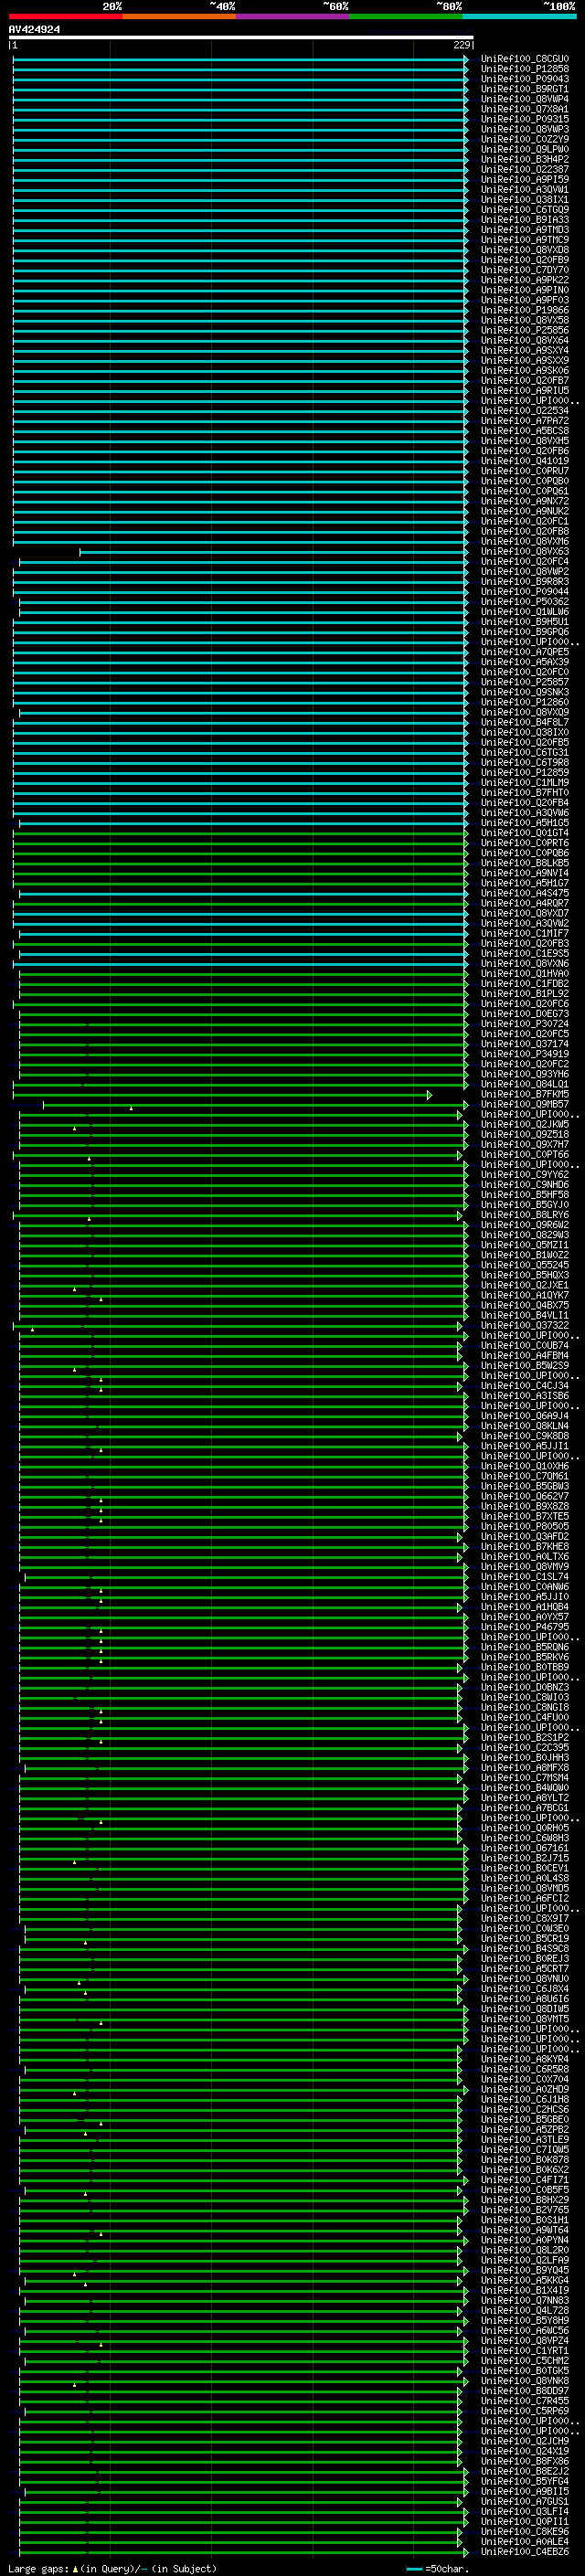Select hit label UniRef100_A9PIN0
Viewport: 585px width, 2576px height.
524,290
